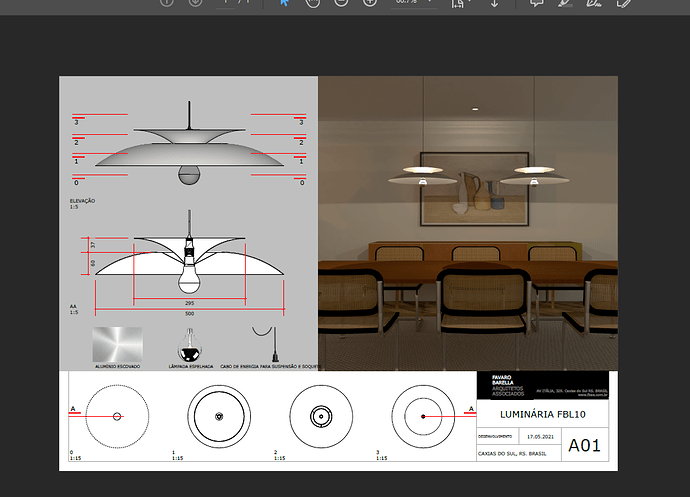Click the ALUMÍNIO ESCOVADO caption

click(117, 366)
